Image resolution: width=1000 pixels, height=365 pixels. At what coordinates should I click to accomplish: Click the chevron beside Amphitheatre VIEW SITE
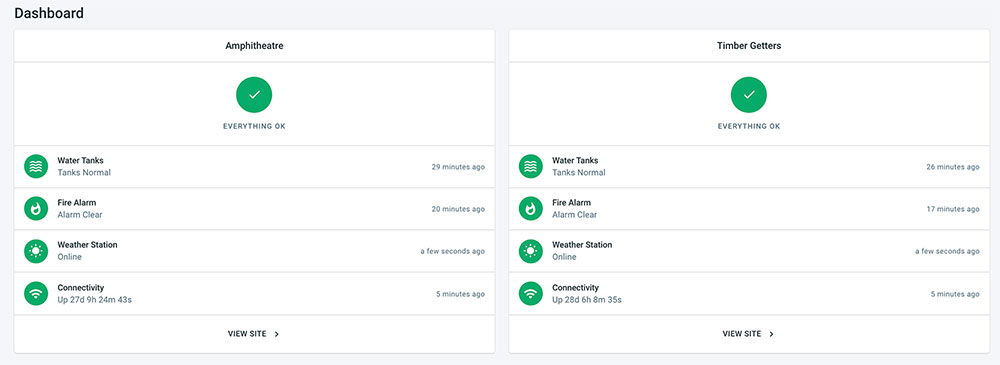point(277,334)
